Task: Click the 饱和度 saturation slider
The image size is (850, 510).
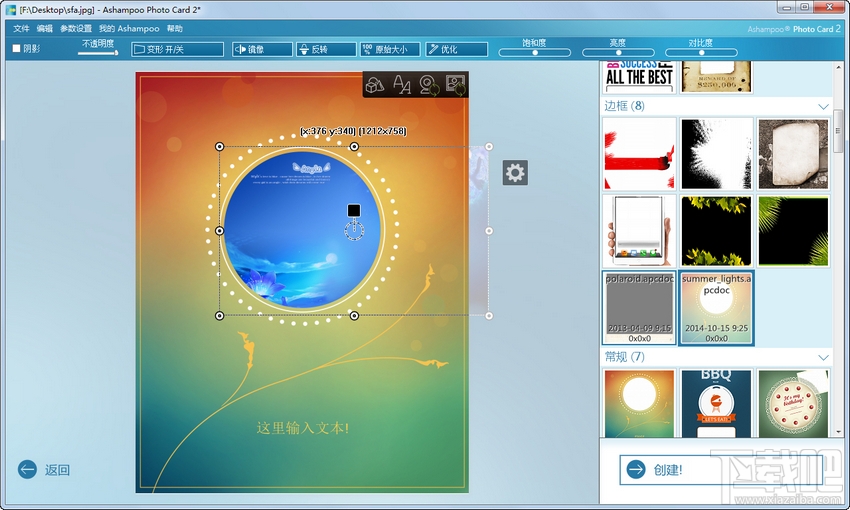Action: 535,53
